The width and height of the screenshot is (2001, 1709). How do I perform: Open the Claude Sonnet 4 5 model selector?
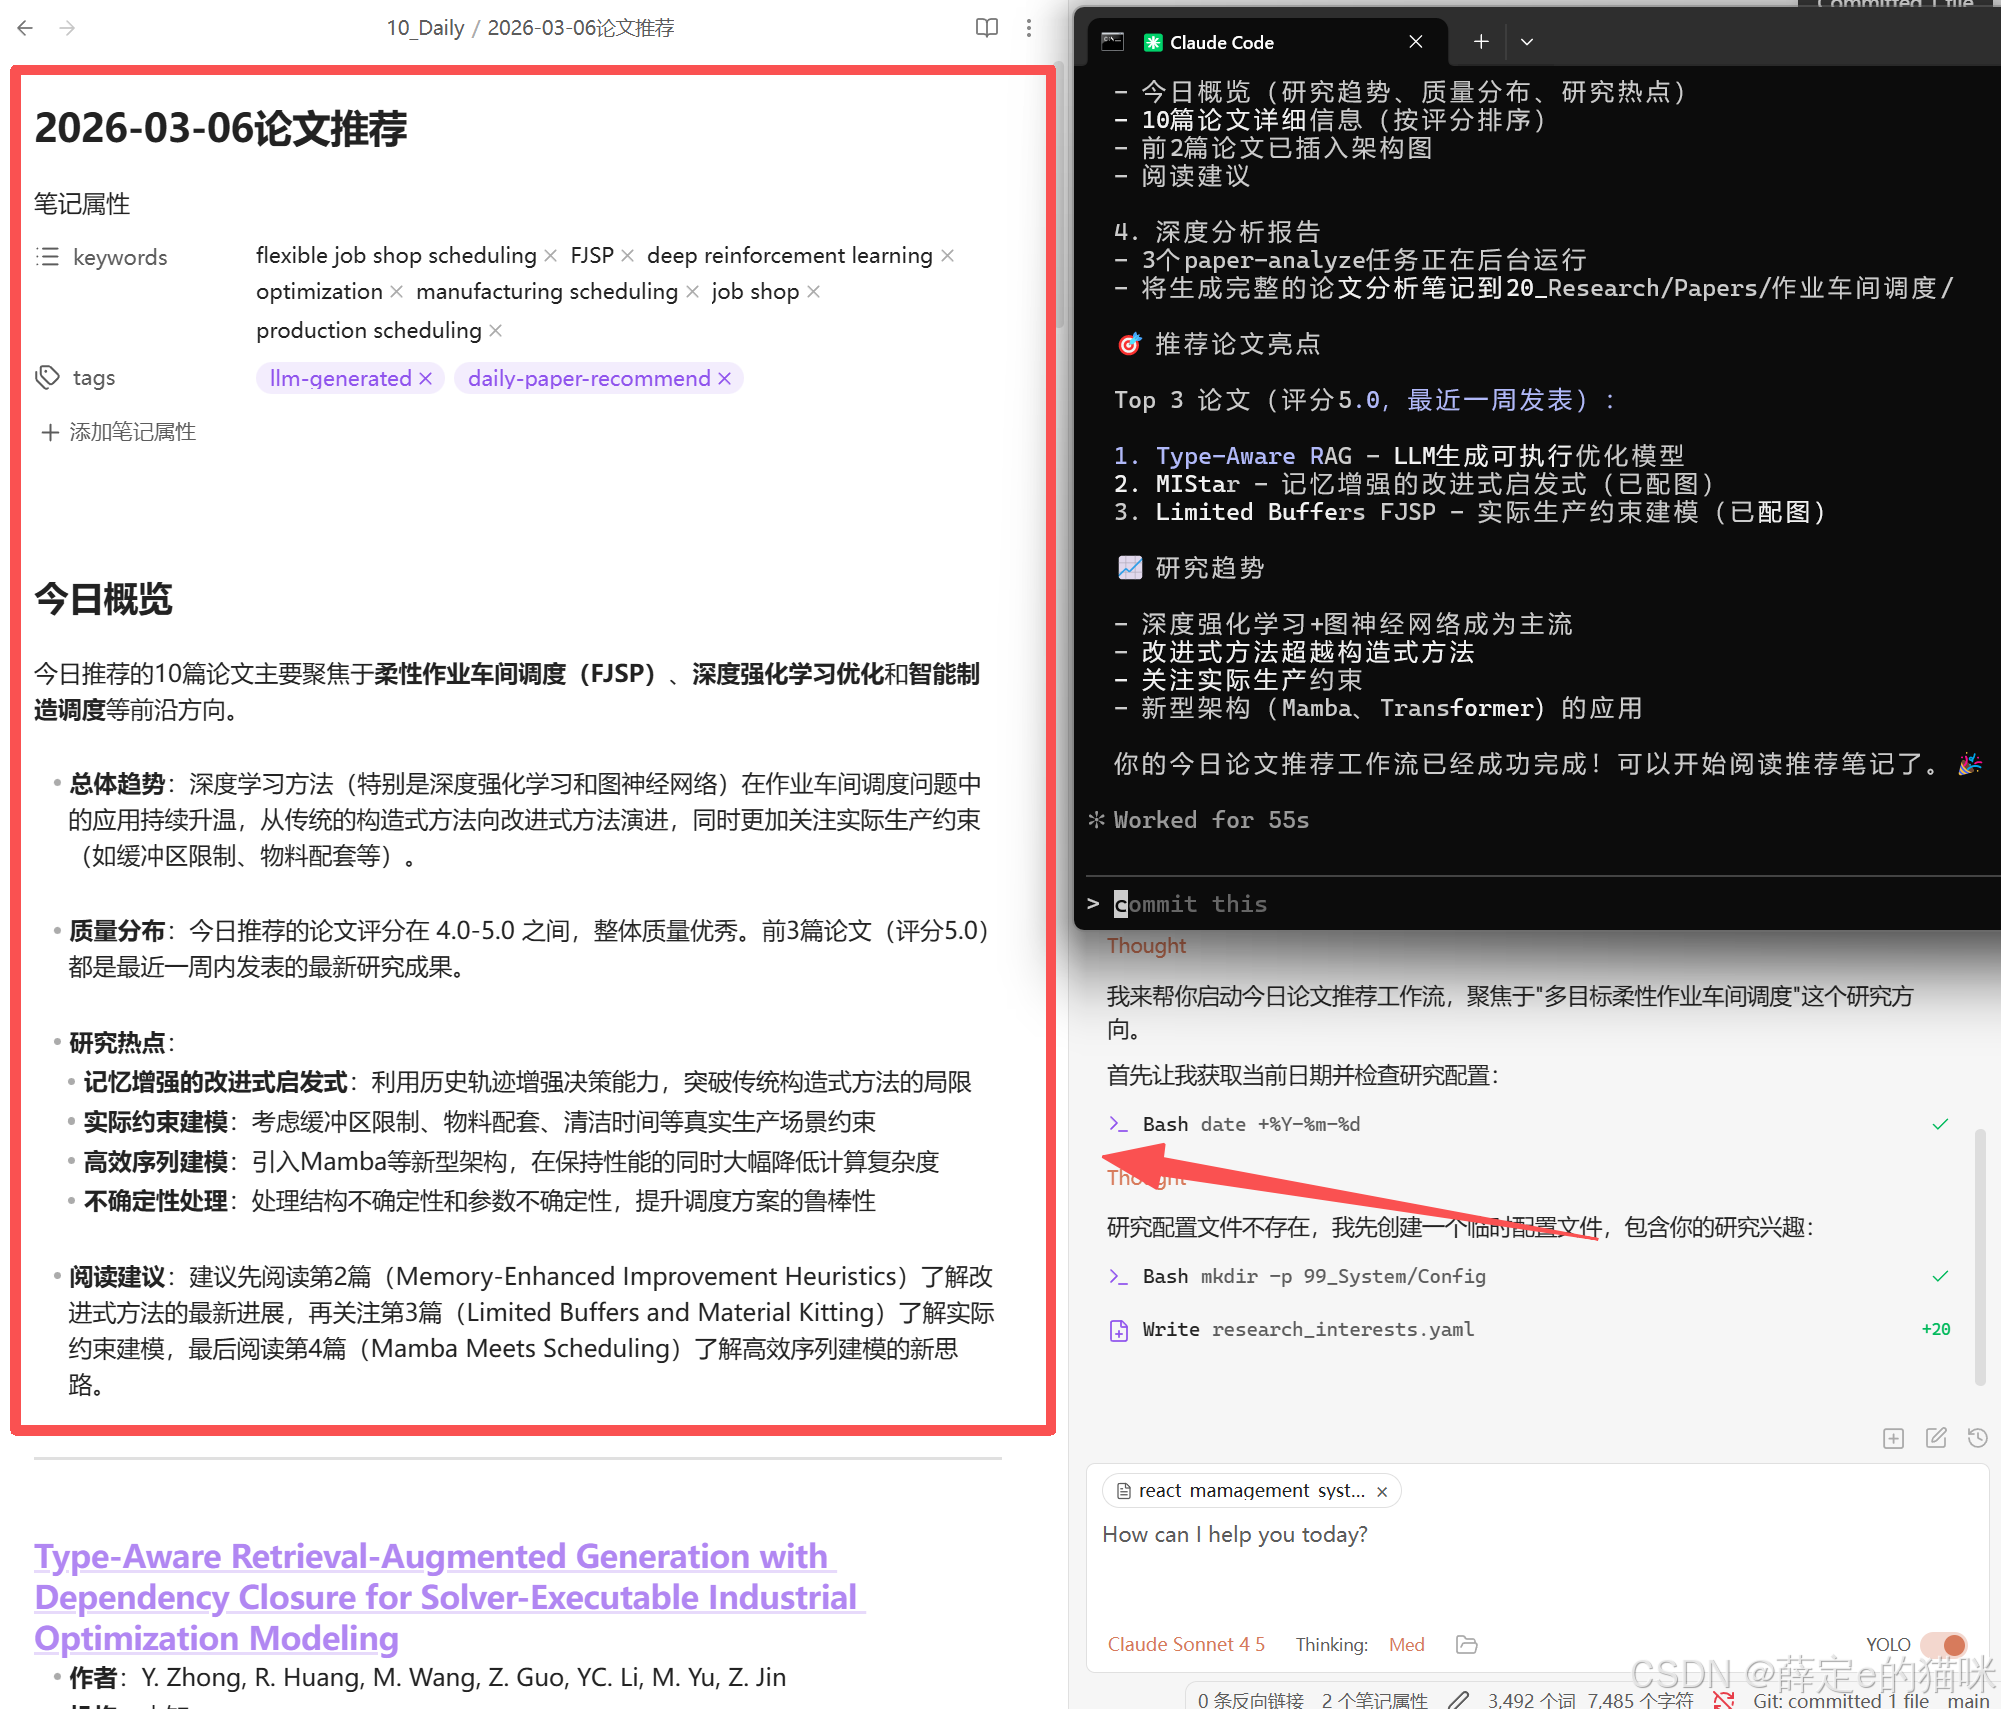pos(1186,1644)
